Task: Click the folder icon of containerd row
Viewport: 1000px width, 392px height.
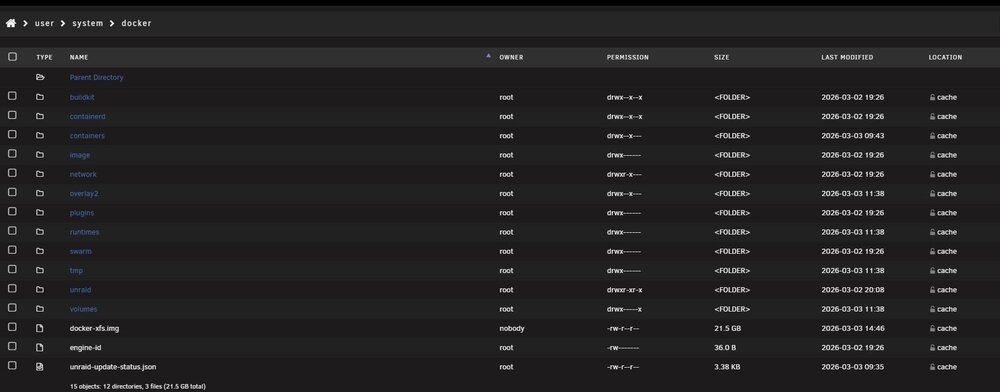Action: pos(40,117)
